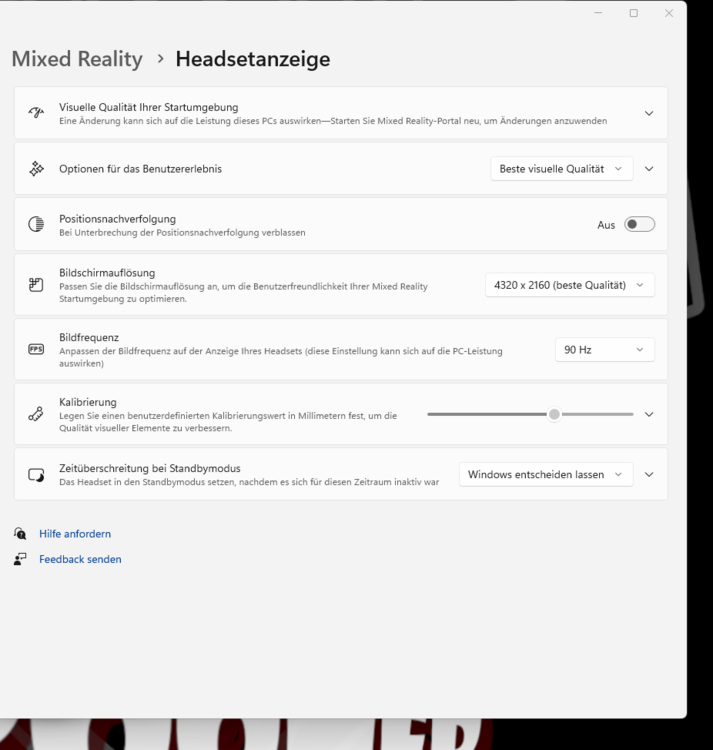Toggle the Positionsnachverfolgung switch on
713x750 pixels.
639,224
